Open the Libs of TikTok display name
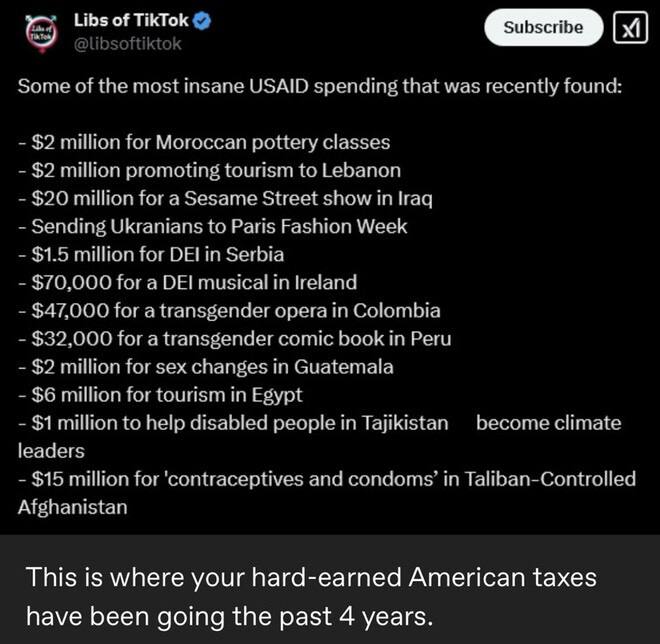 click(130, 21)
